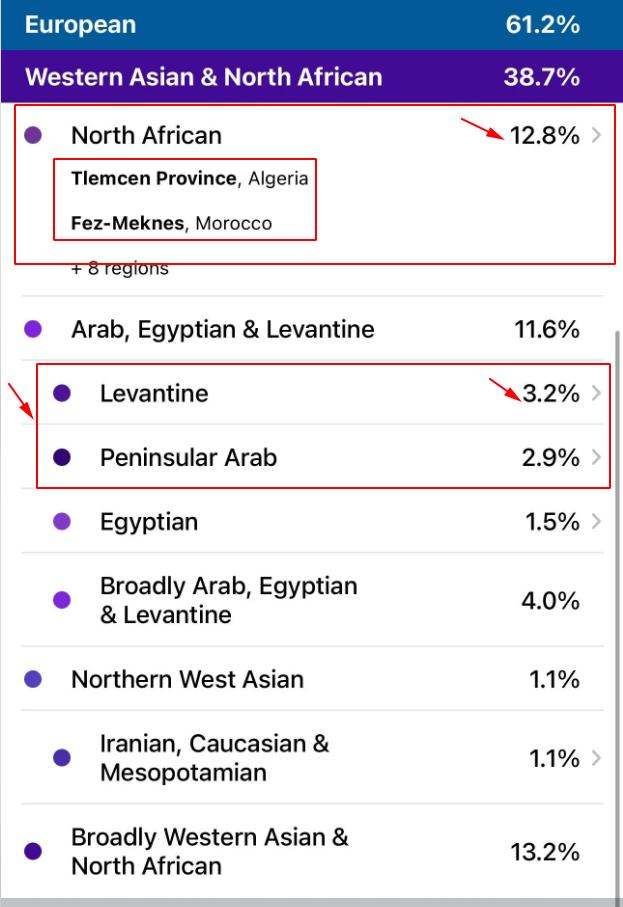Click the Peninsular Arab color dot

coord(62,458)
